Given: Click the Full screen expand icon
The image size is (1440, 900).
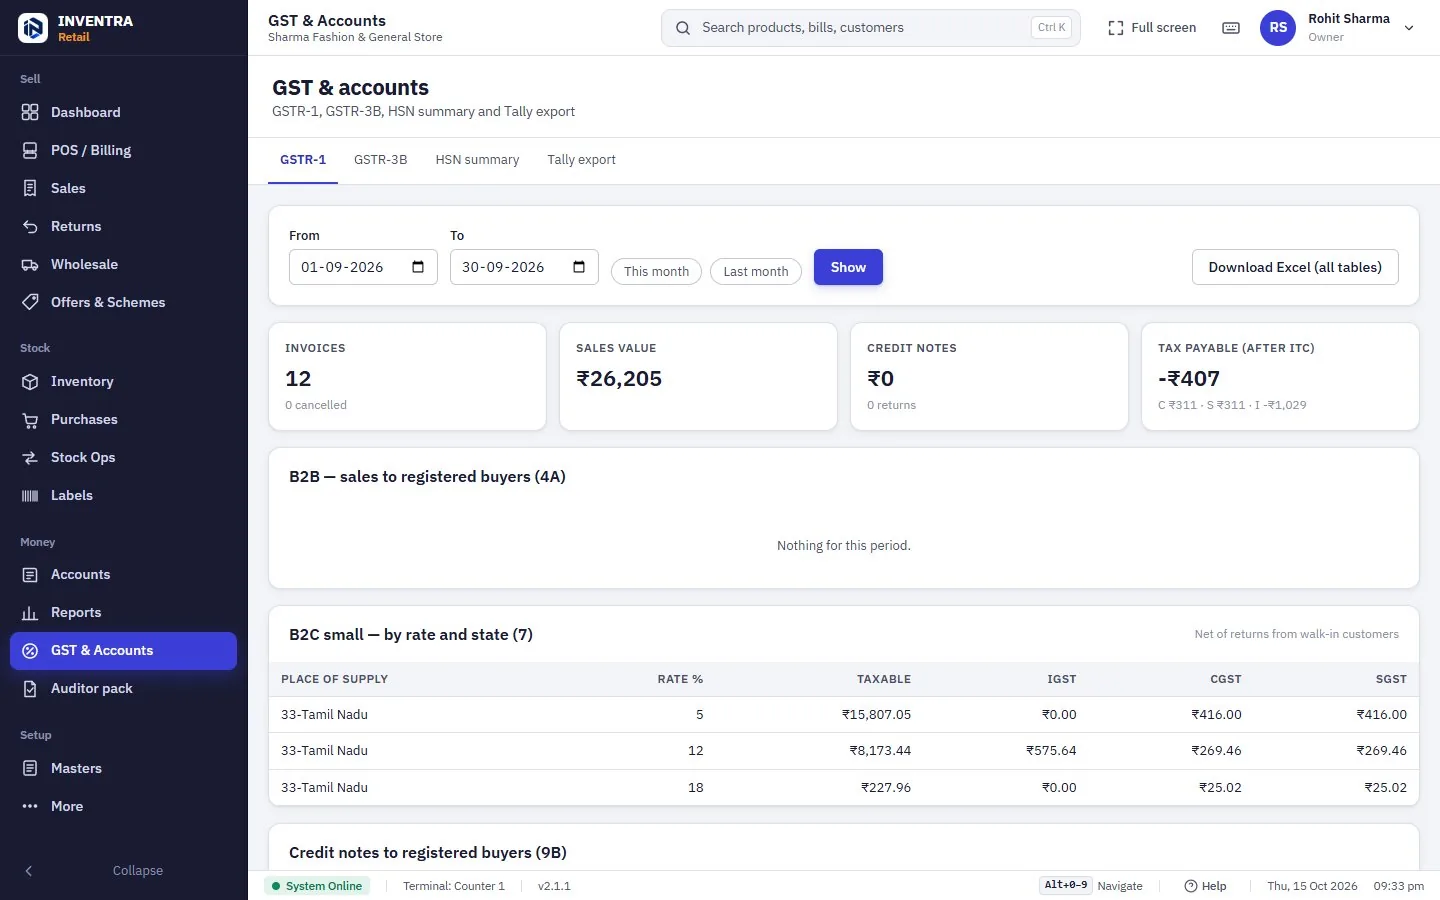Looking at the screenshot, I should pyautogui.click(x=1116, y=28).
